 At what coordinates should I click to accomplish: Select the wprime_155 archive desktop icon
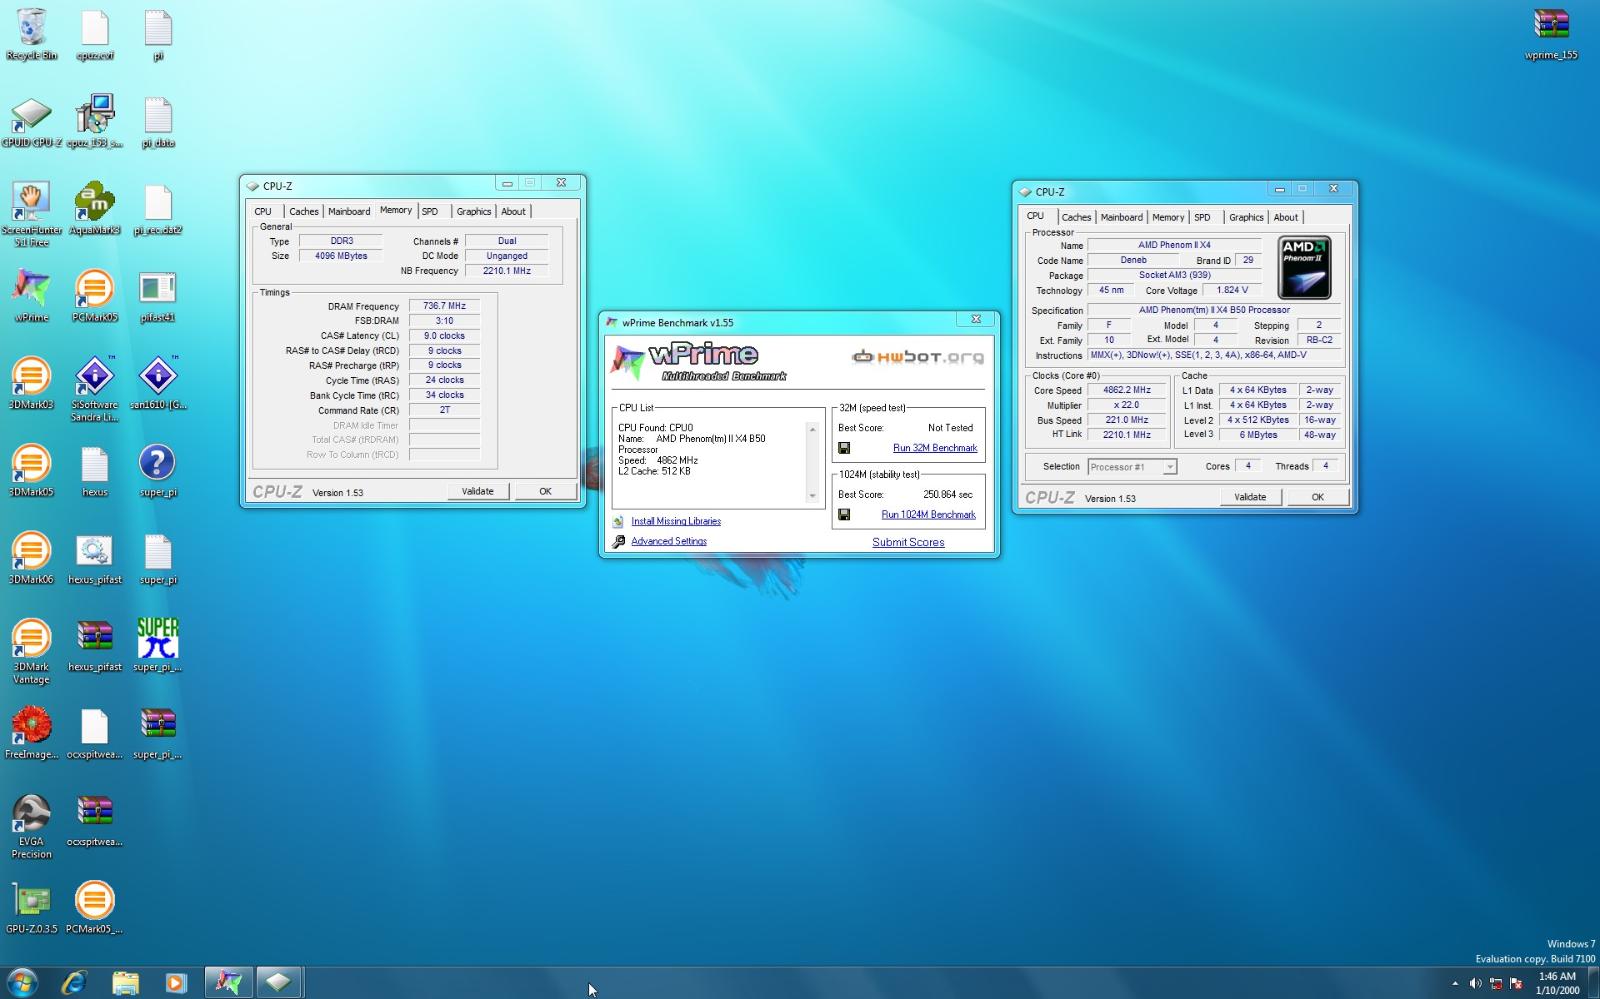[x=1551, y=35]
